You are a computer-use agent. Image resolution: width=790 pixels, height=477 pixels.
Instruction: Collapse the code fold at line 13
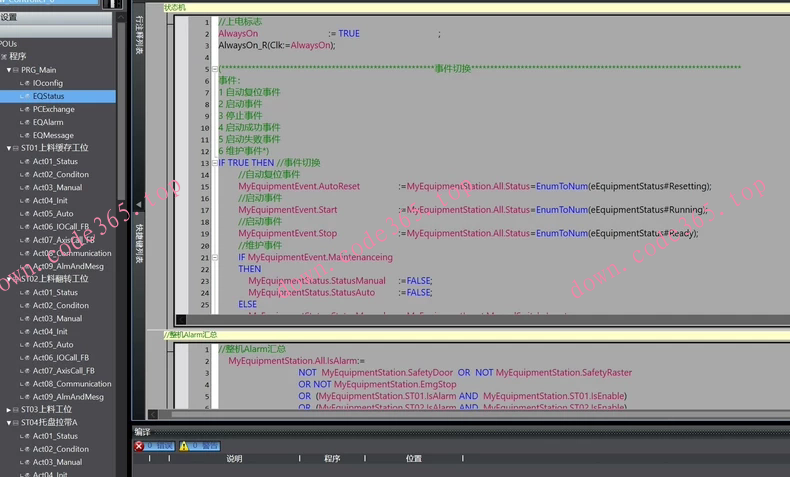click(x=215, y=163)
